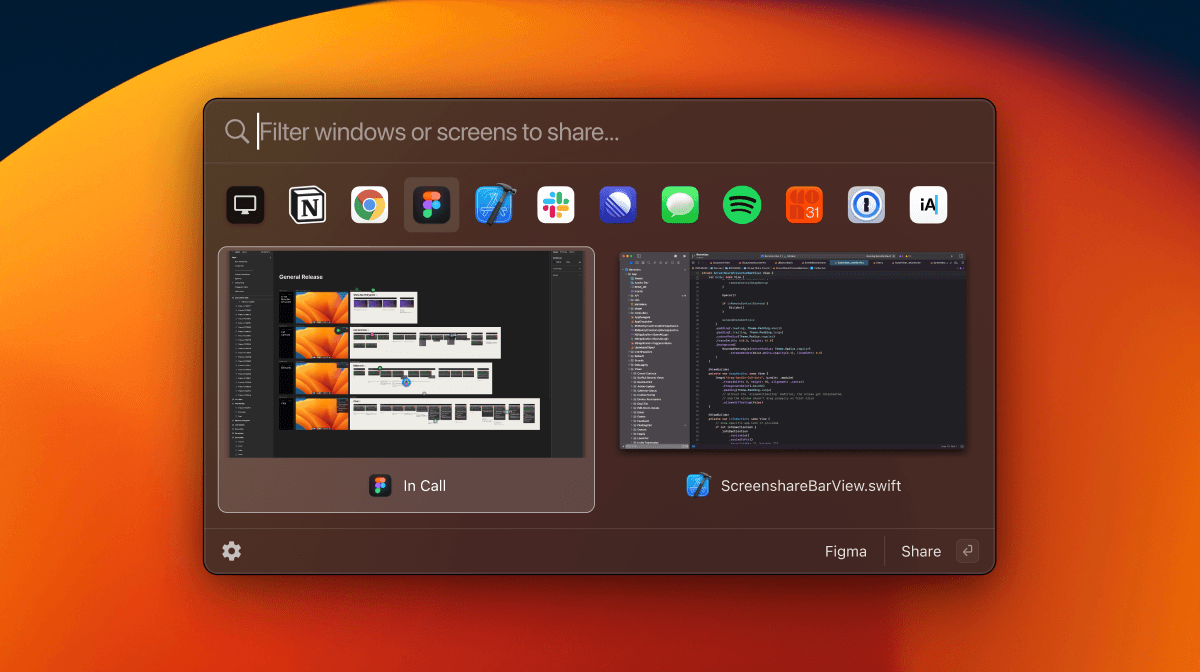The image size is (1200, 672).
Task: Click the Share button
Action: (x=921, y=551)
